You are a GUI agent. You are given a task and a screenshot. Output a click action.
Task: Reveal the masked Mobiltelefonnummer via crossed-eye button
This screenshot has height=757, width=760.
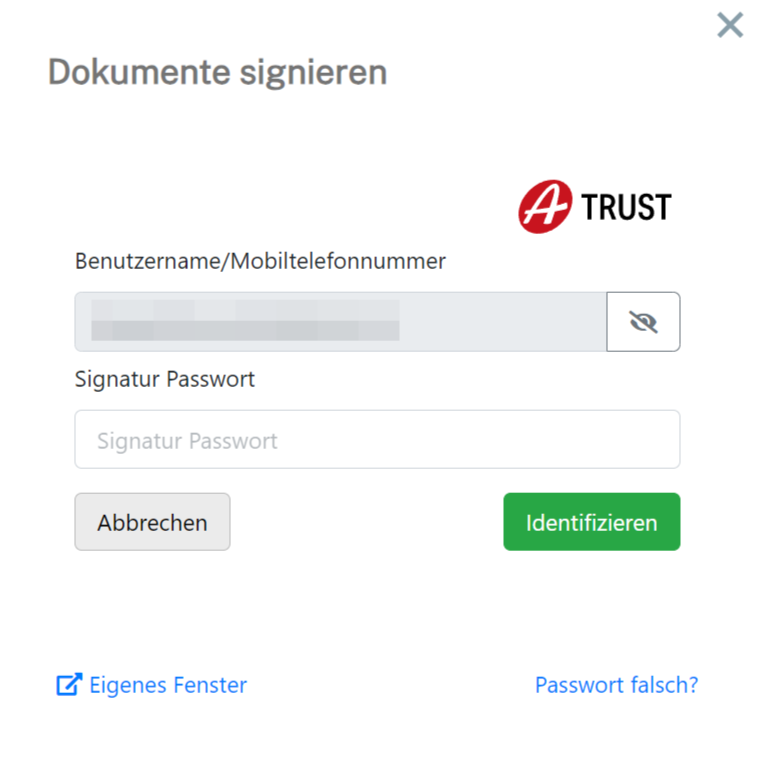point(643,321)
